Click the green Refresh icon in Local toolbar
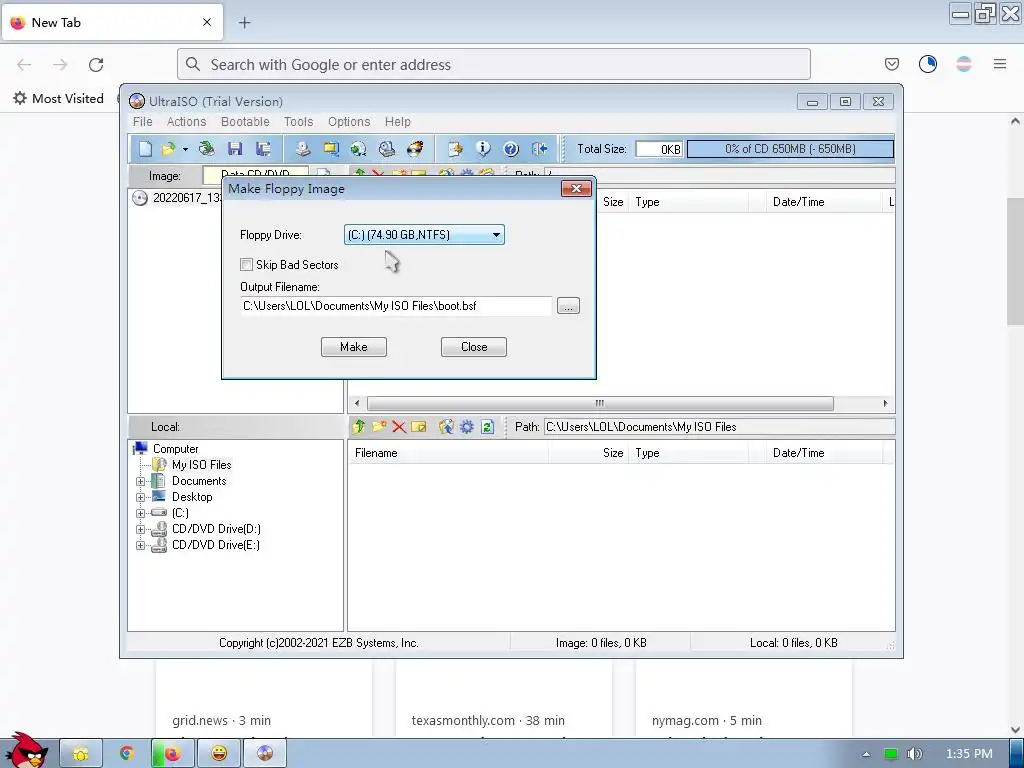This screenshot has height=768, width=1024. coord(487,427)
